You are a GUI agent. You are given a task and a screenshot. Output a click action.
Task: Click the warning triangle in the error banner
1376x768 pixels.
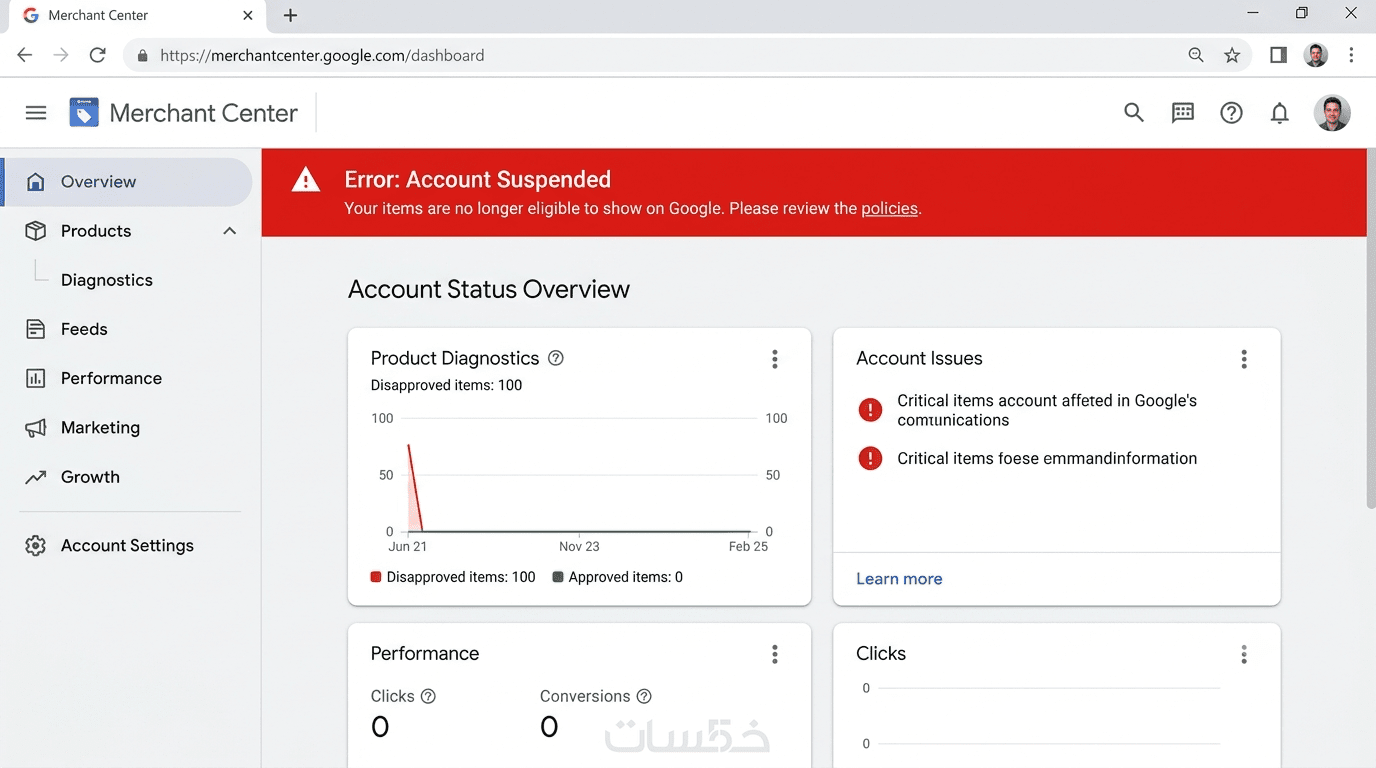tap(306, 180)
